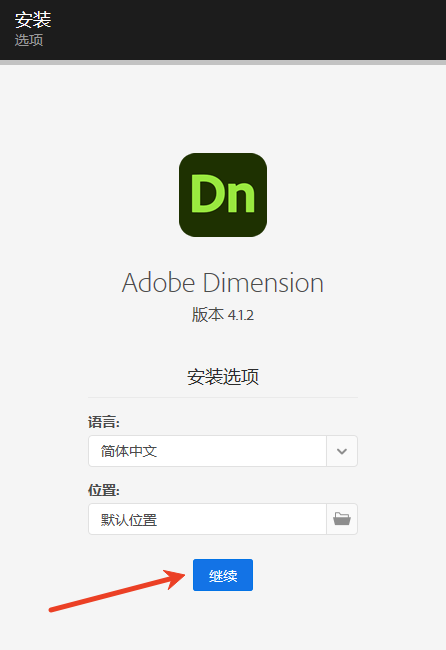Viewport: 446px width, 650px height.
Task: Click the folder browse icon for 位置
Action: [x=342, y=519]
